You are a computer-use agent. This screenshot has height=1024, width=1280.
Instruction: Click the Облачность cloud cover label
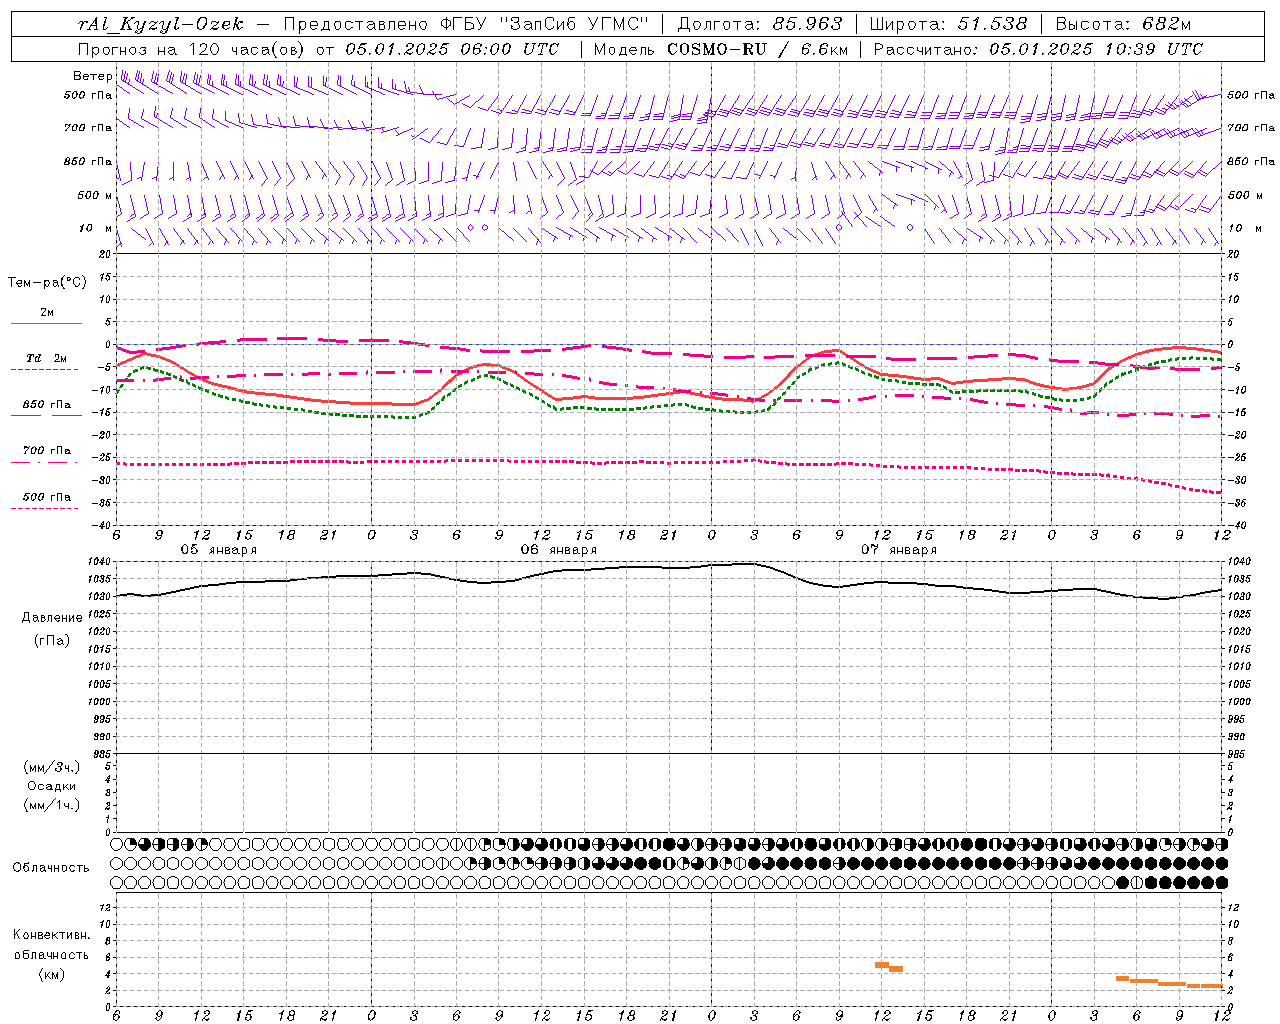51,867
